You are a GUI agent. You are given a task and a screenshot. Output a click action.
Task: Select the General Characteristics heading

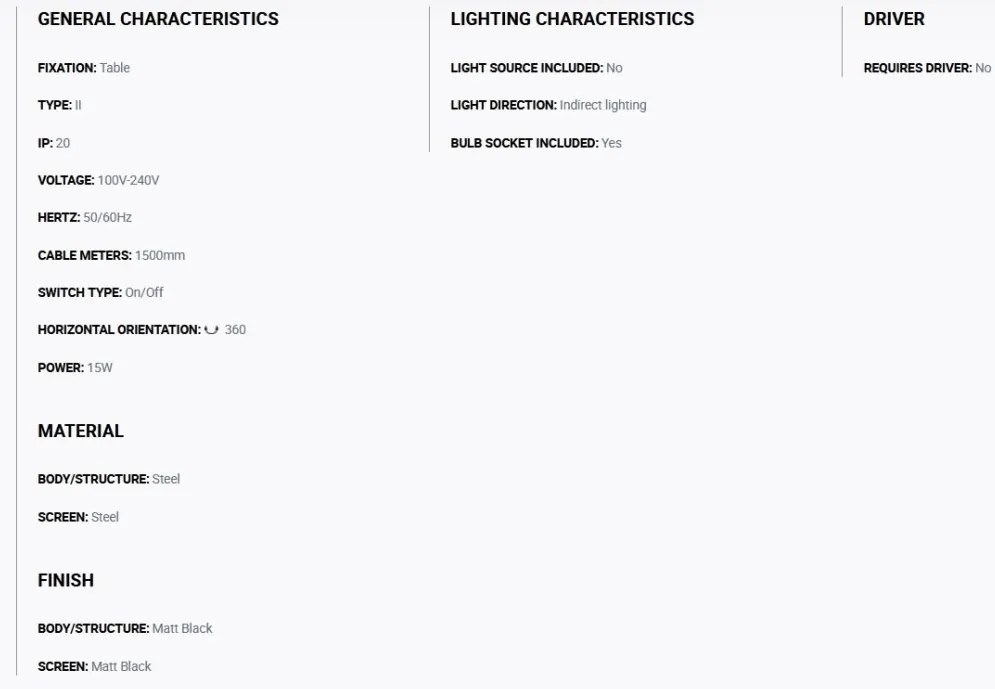(x=158, y=19)
